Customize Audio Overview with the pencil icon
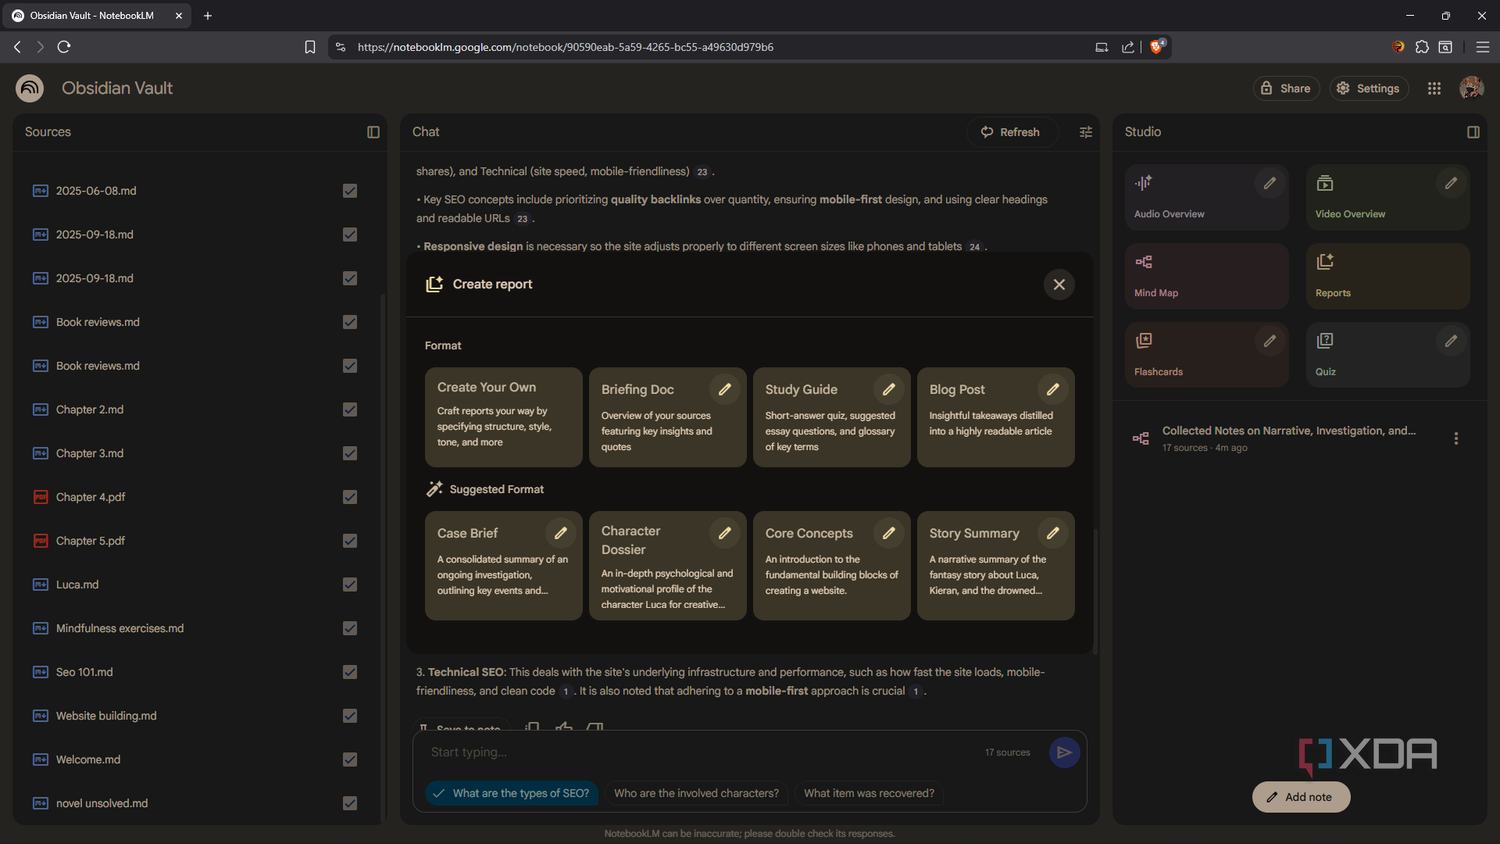This screenshot has width=1500, height=844. (x=1270, y=183)
